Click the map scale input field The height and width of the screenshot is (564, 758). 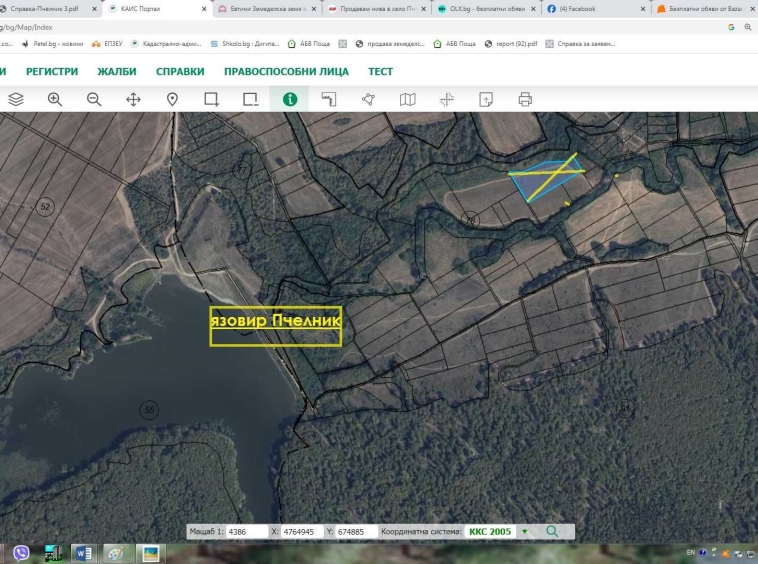pyautogui.click(x=244, y=532)
